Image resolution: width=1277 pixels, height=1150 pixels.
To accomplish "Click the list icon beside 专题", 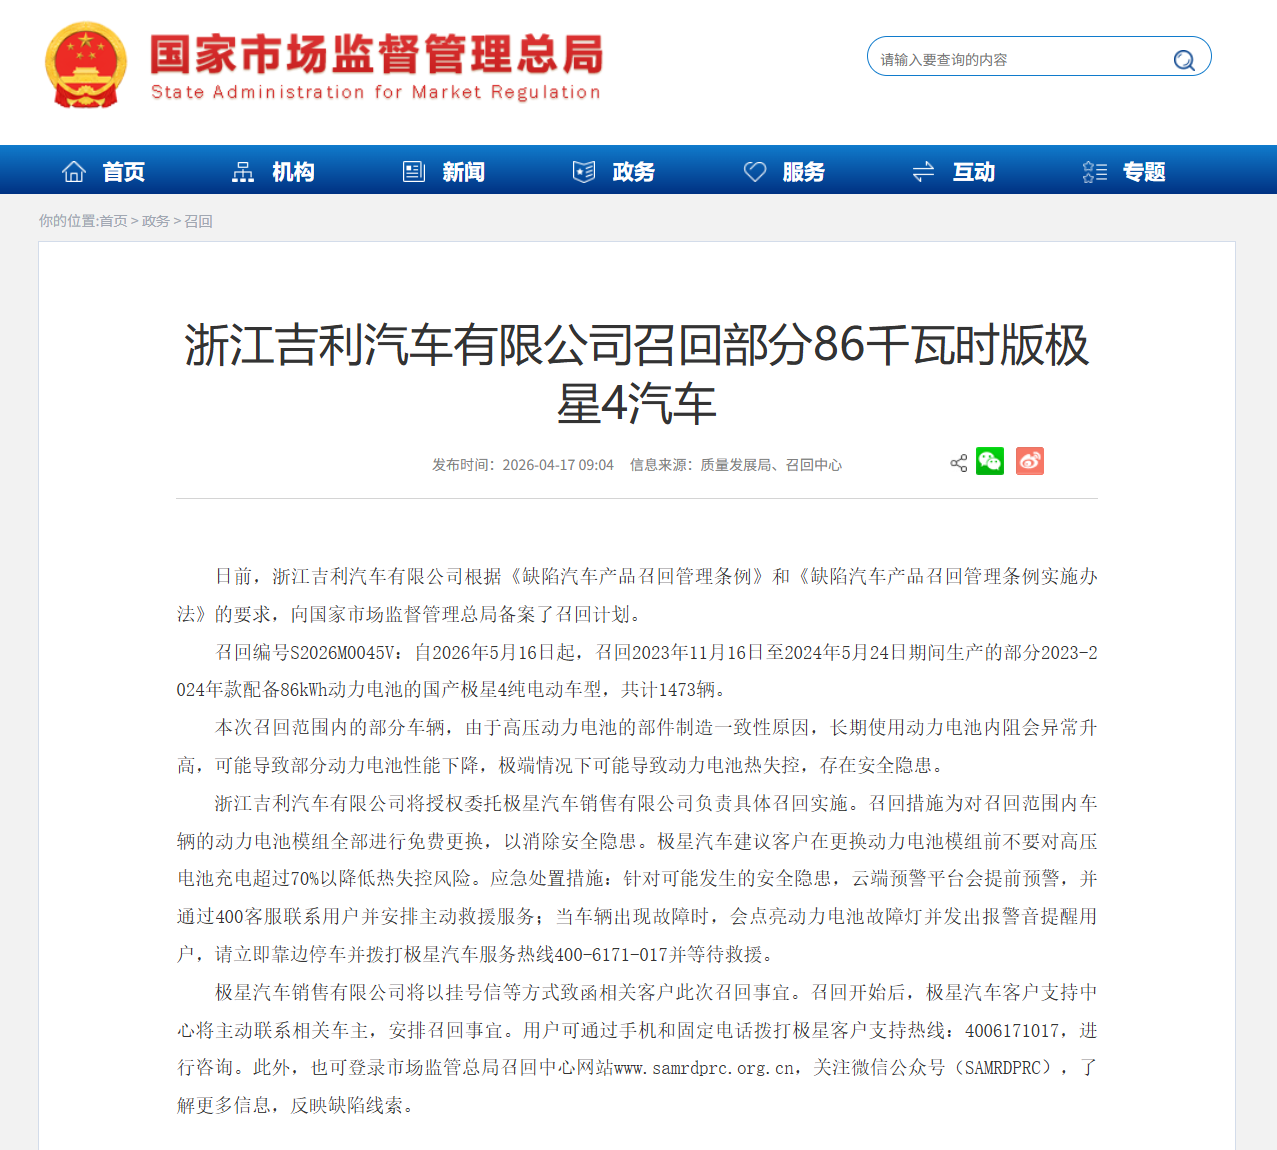I will coord(1095,172).
